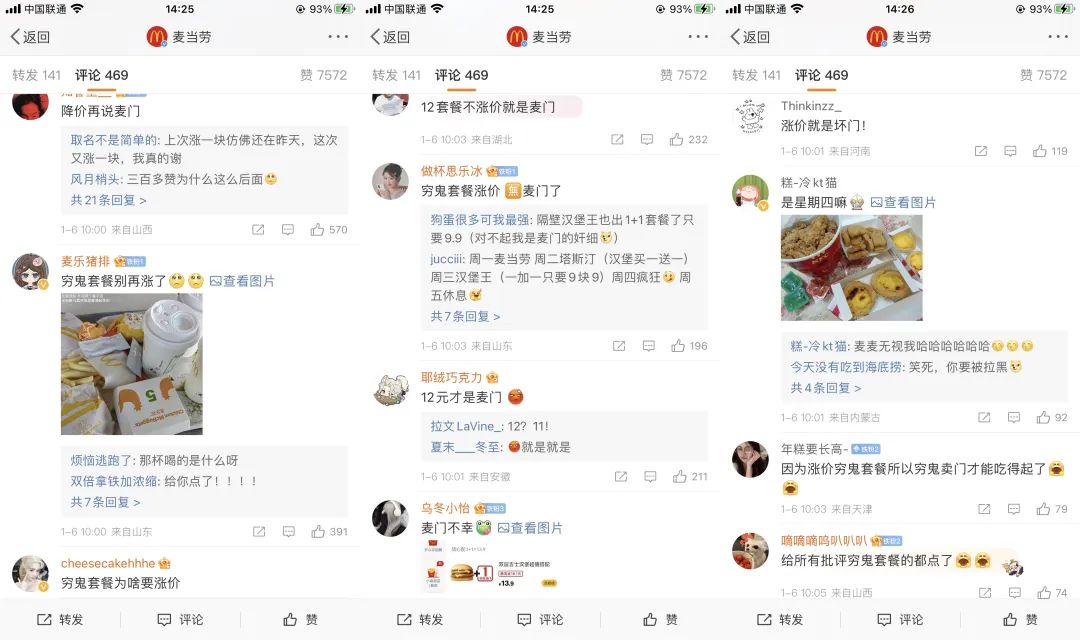Like the comment showing 92 likes
Screen dimensions: 1080x640
(1052, 417)
